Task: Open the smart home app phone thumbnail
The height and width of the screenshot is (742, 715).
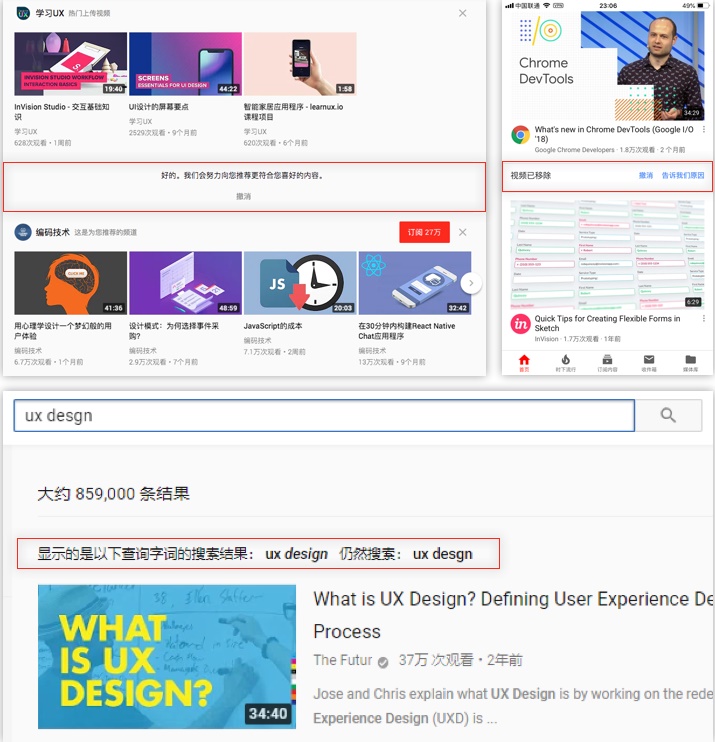Action: (300, 64)
